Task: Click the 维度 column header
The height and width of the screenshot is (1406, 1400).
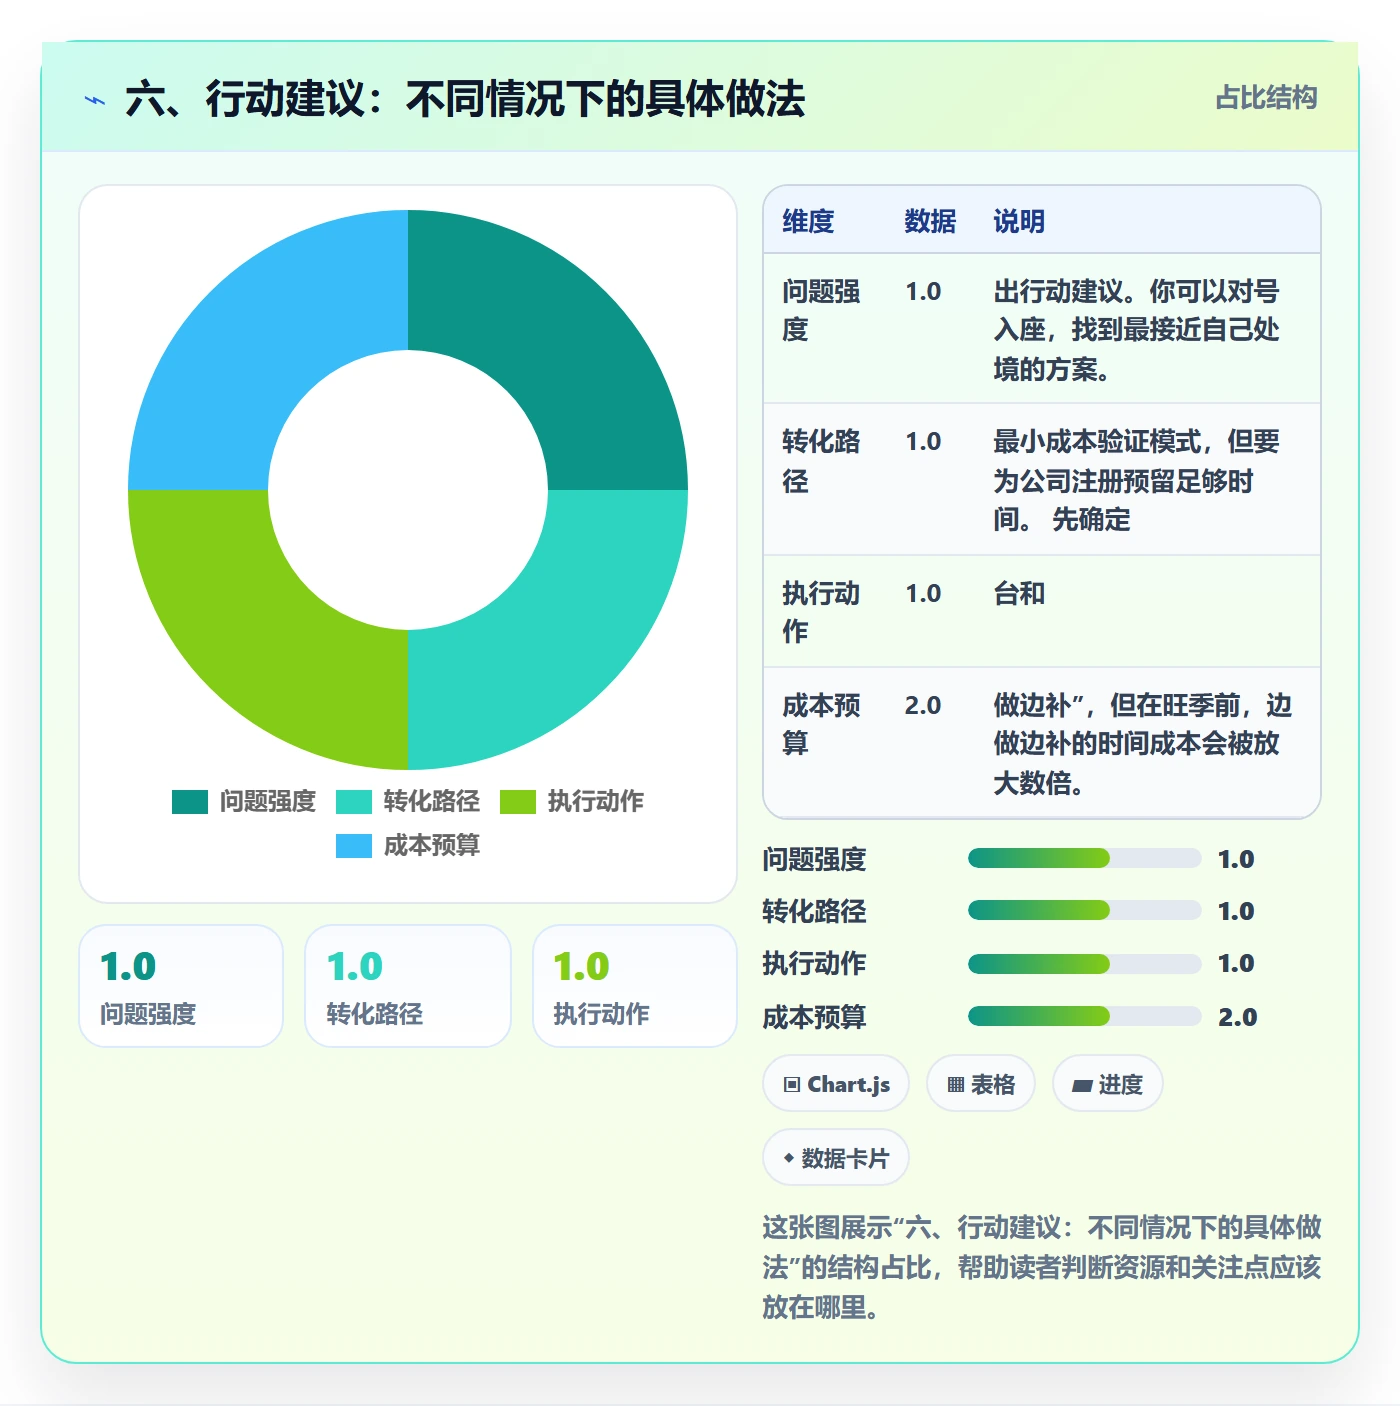Action: pyautogui.click(x=808, y=221)
